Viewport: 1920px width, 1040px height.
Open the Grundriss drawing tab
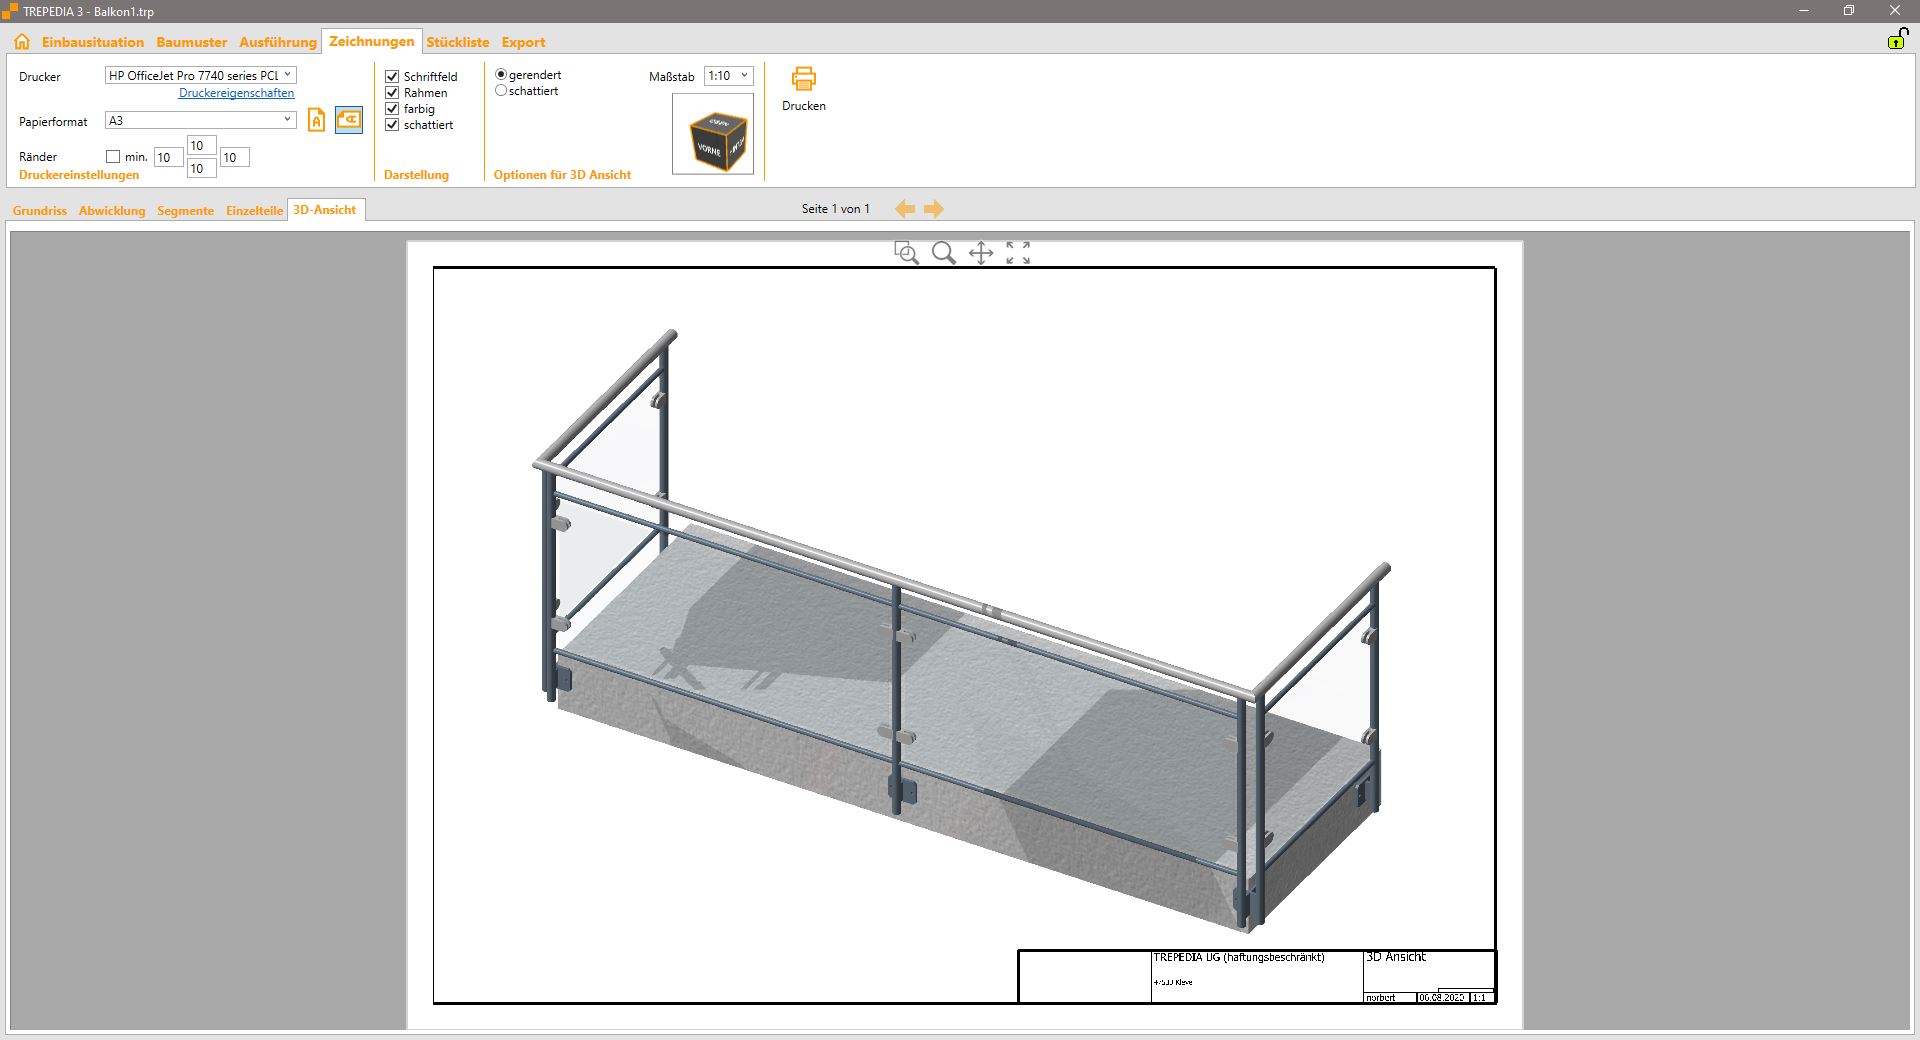pos(40,211)
